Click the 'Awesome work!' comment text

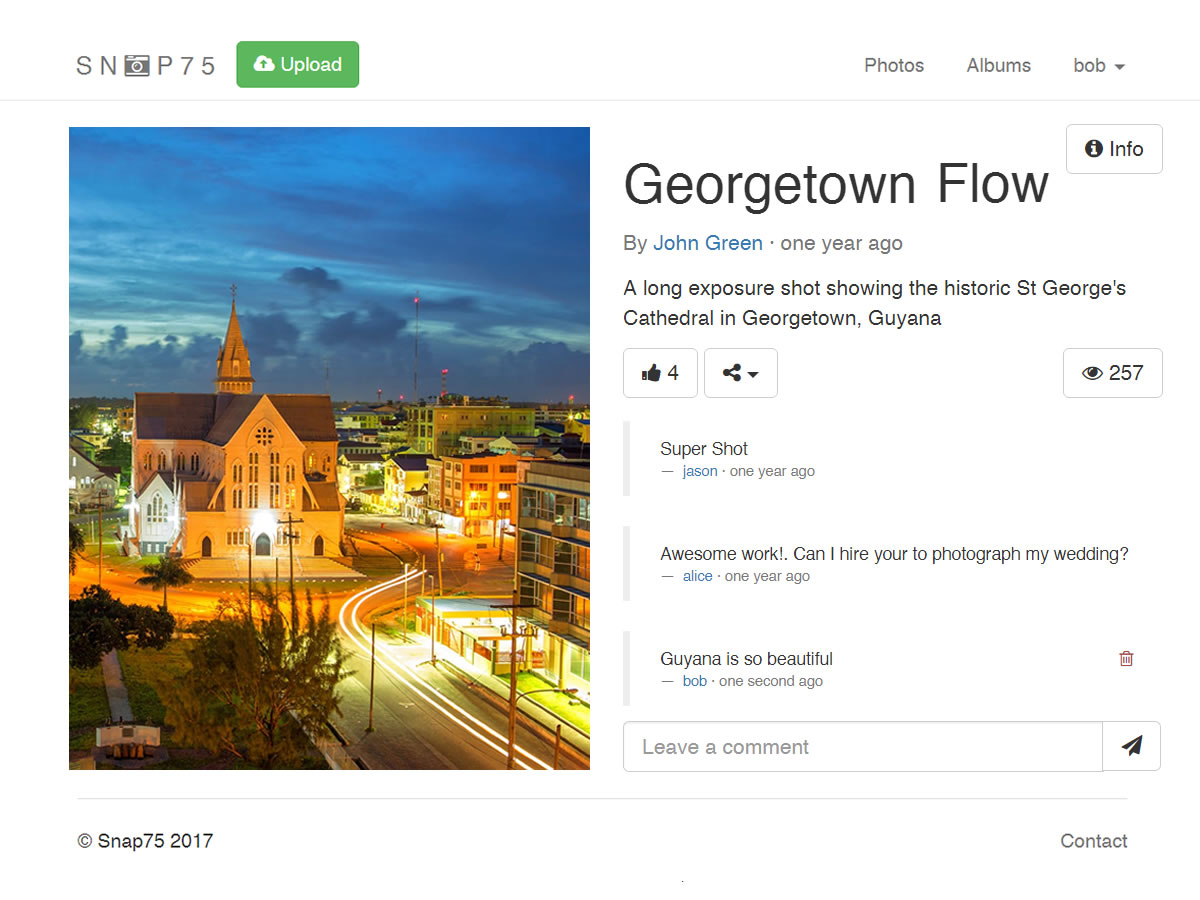[x=894, y=554]
